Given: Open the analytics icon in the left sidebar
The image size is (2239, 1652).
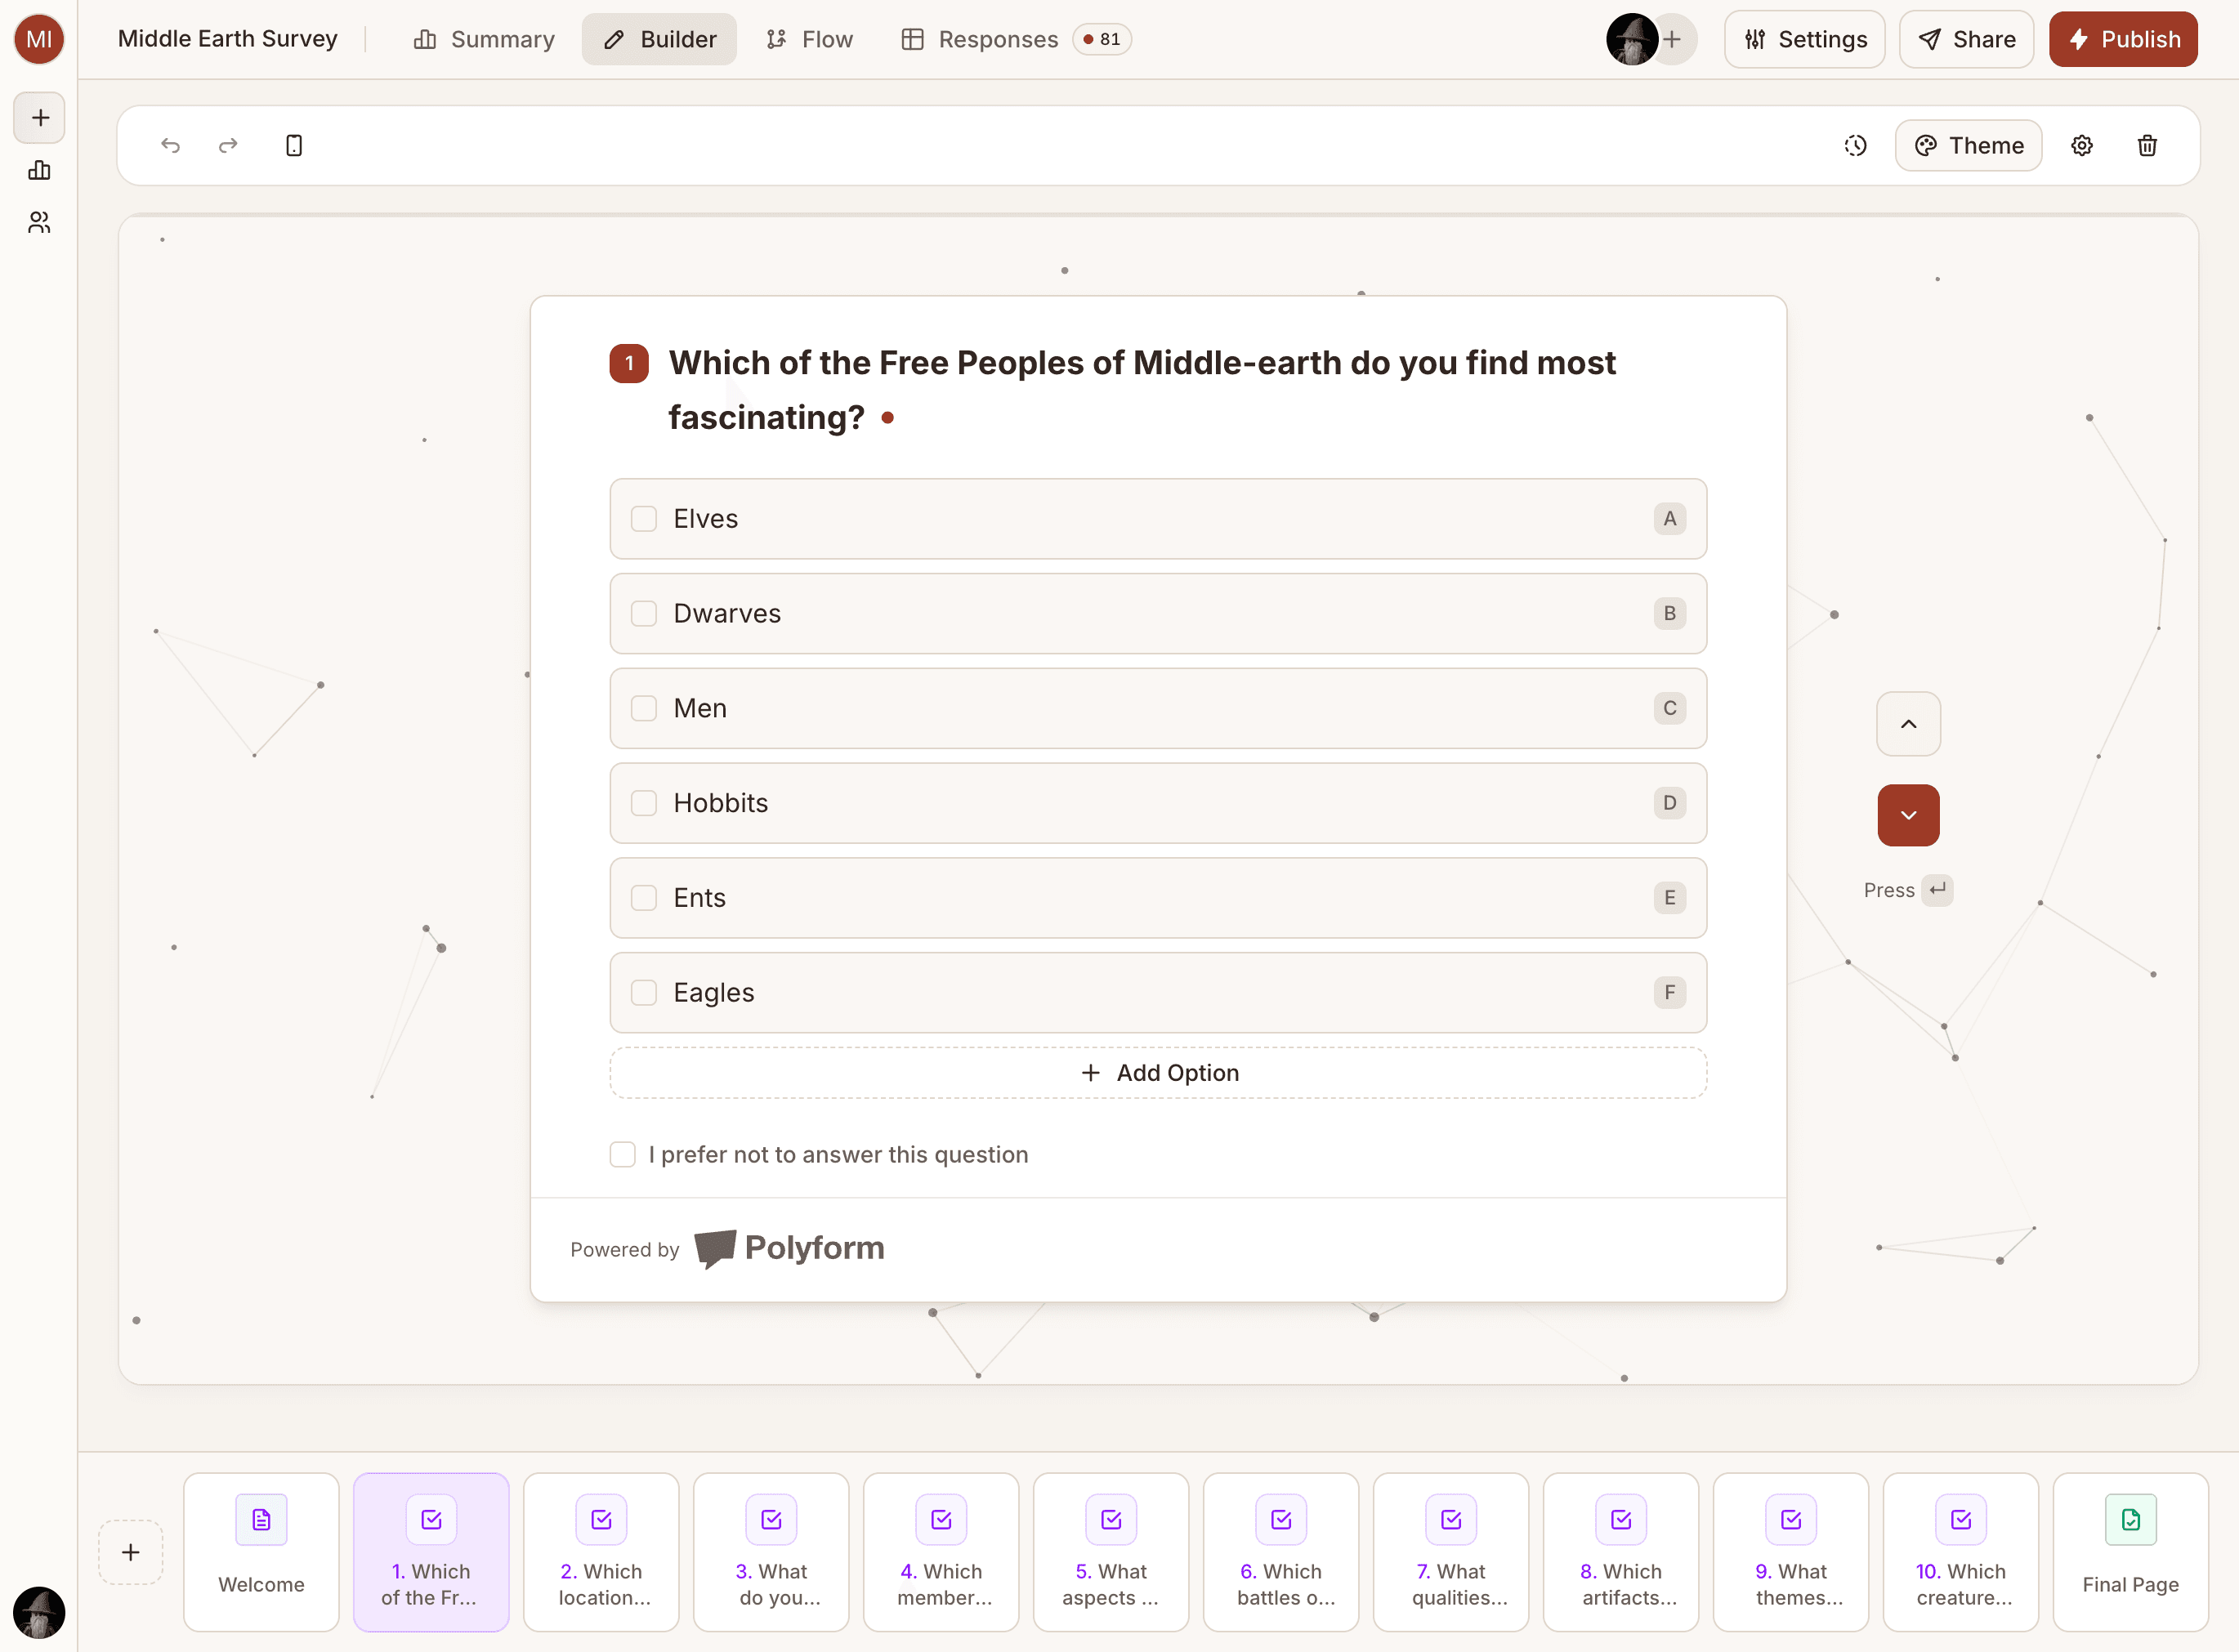Looking at the screenshot, I should click(x=39, y=170).
